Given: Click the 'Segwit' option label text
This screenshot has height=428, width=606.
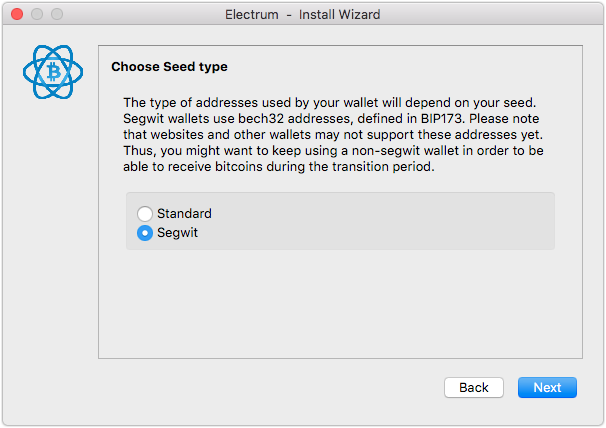Looking at the screenshot, I should coord(177,233).
